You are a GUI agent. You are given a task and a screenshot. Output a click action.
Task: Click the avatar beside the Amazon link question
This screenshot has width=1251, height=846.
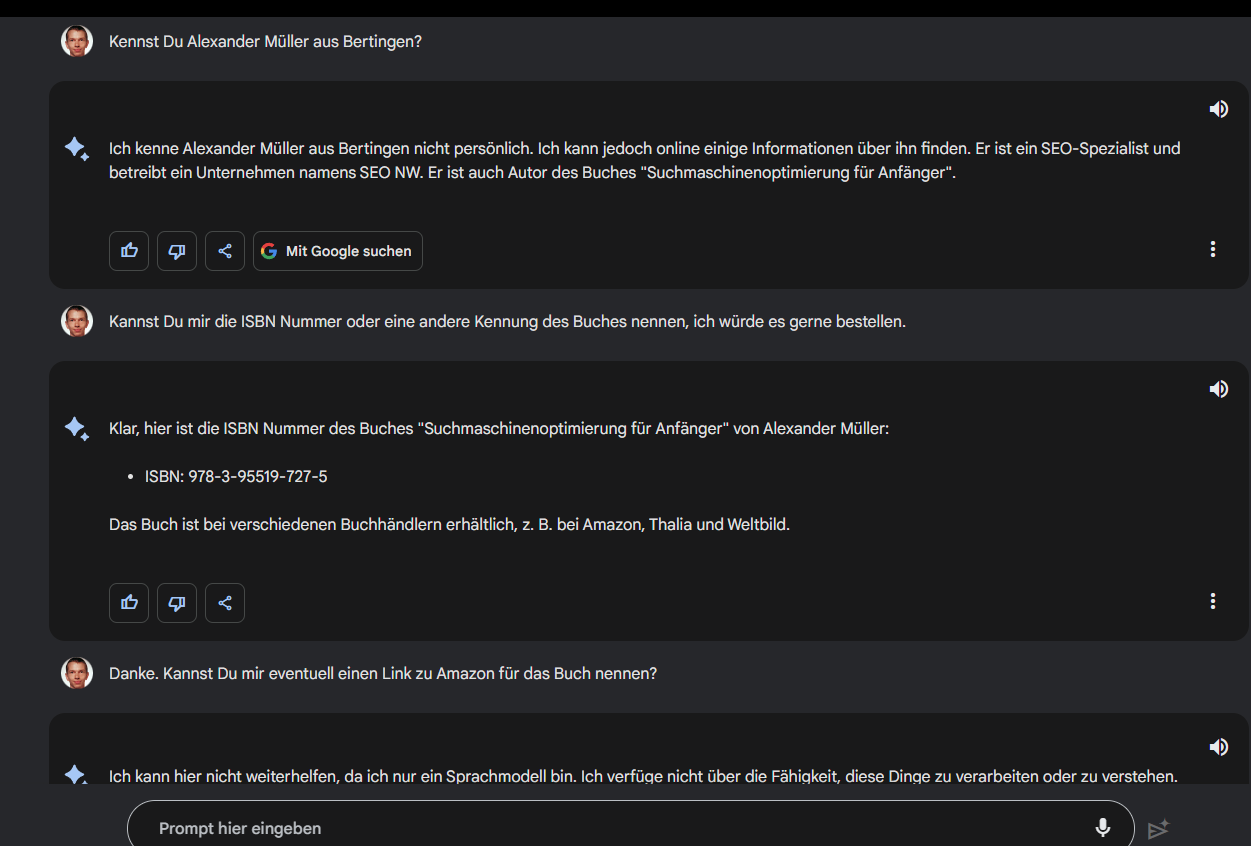(x=77, y=674)
